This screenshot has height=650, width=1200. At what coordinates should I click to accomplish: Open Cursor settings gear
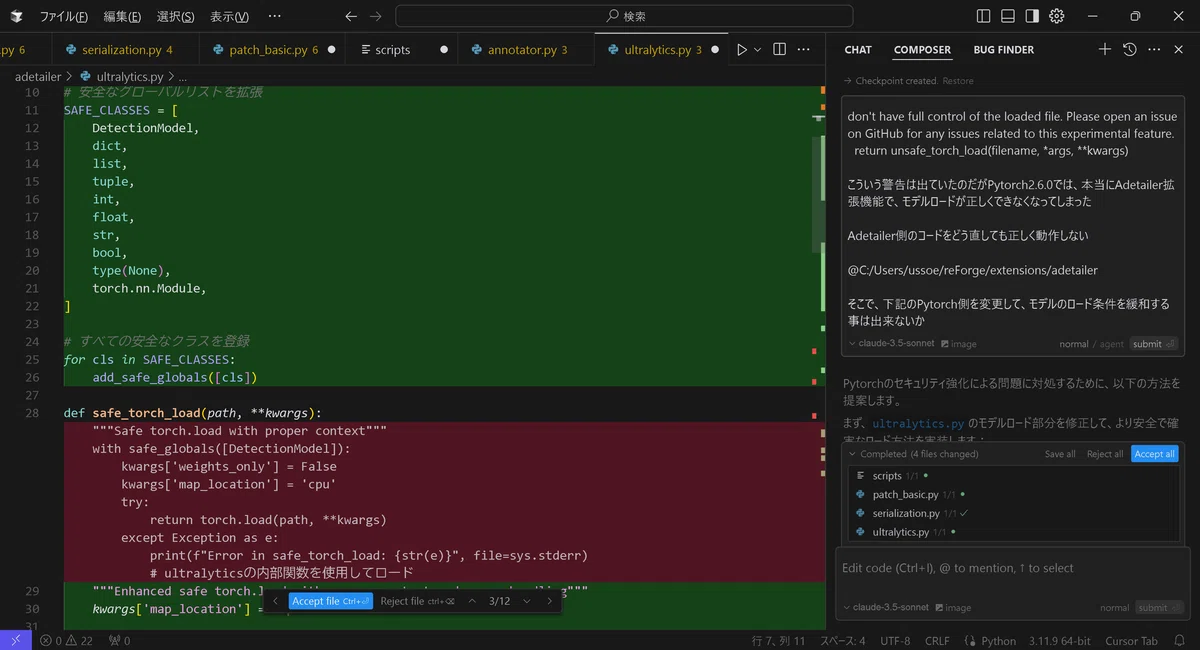tap(1057, 16)
